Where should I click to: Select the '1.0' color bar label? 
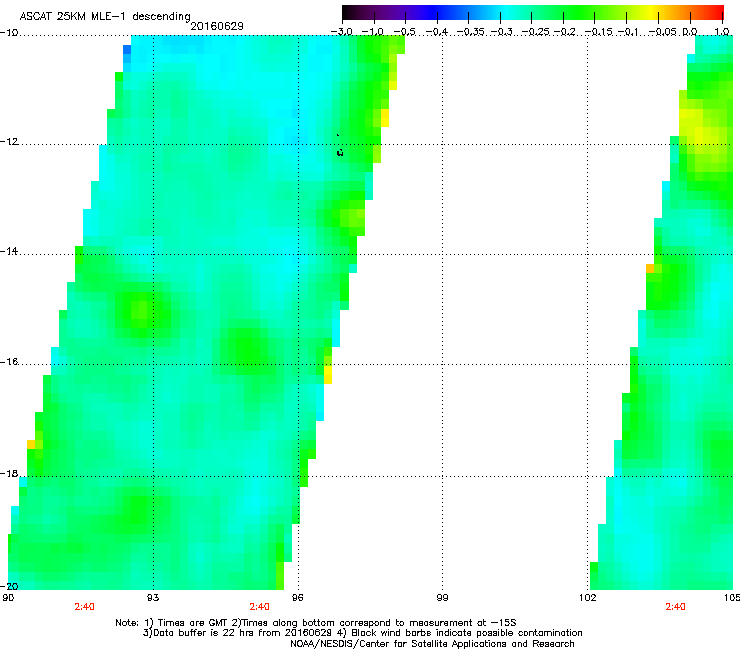pyautogui.click(x=722, y=32)
